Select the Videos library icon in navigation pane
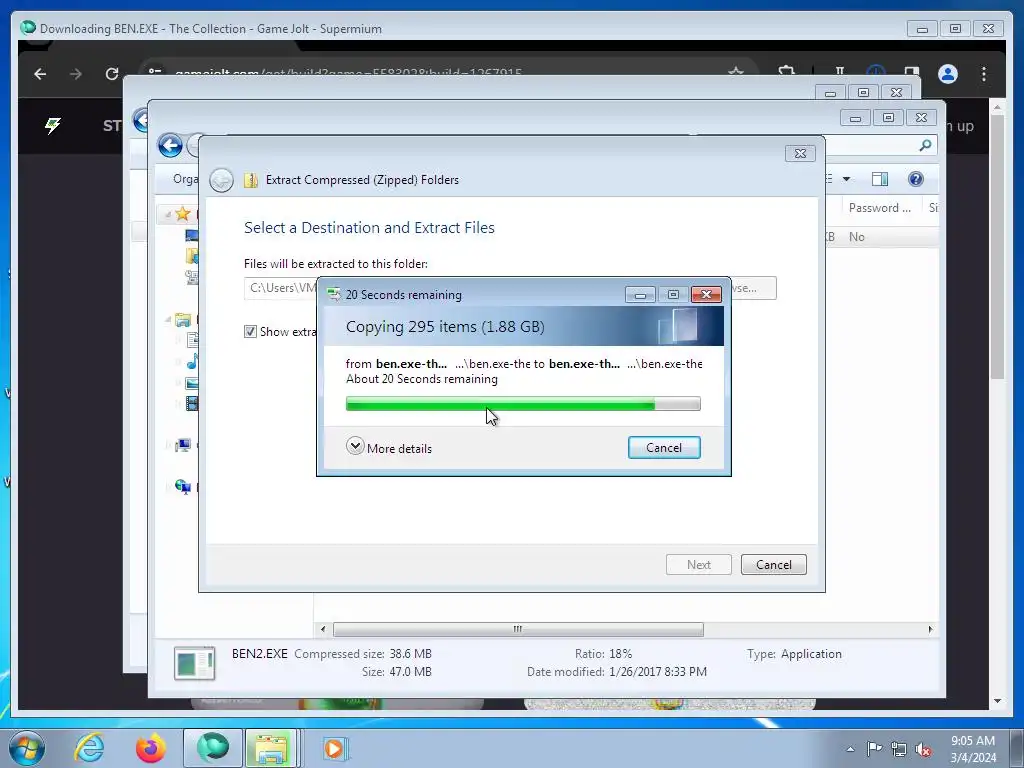 tap(192, 404)
